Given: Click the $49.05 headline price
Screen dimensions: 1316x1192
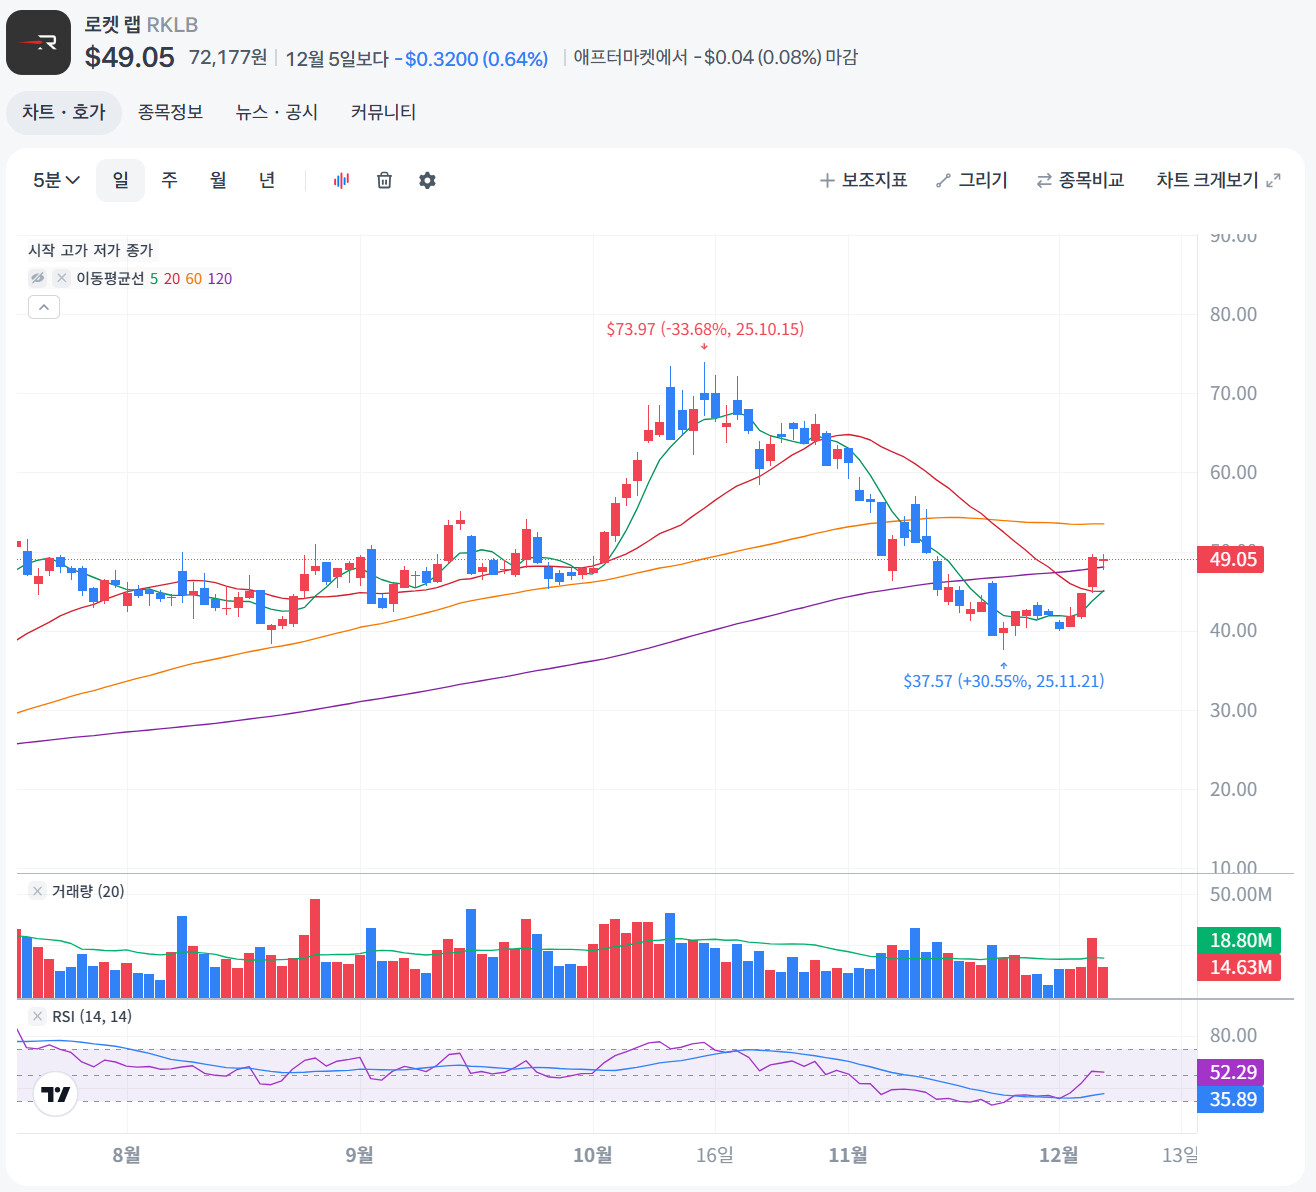Looking at the screenshot, I should (x=130, y=57).
